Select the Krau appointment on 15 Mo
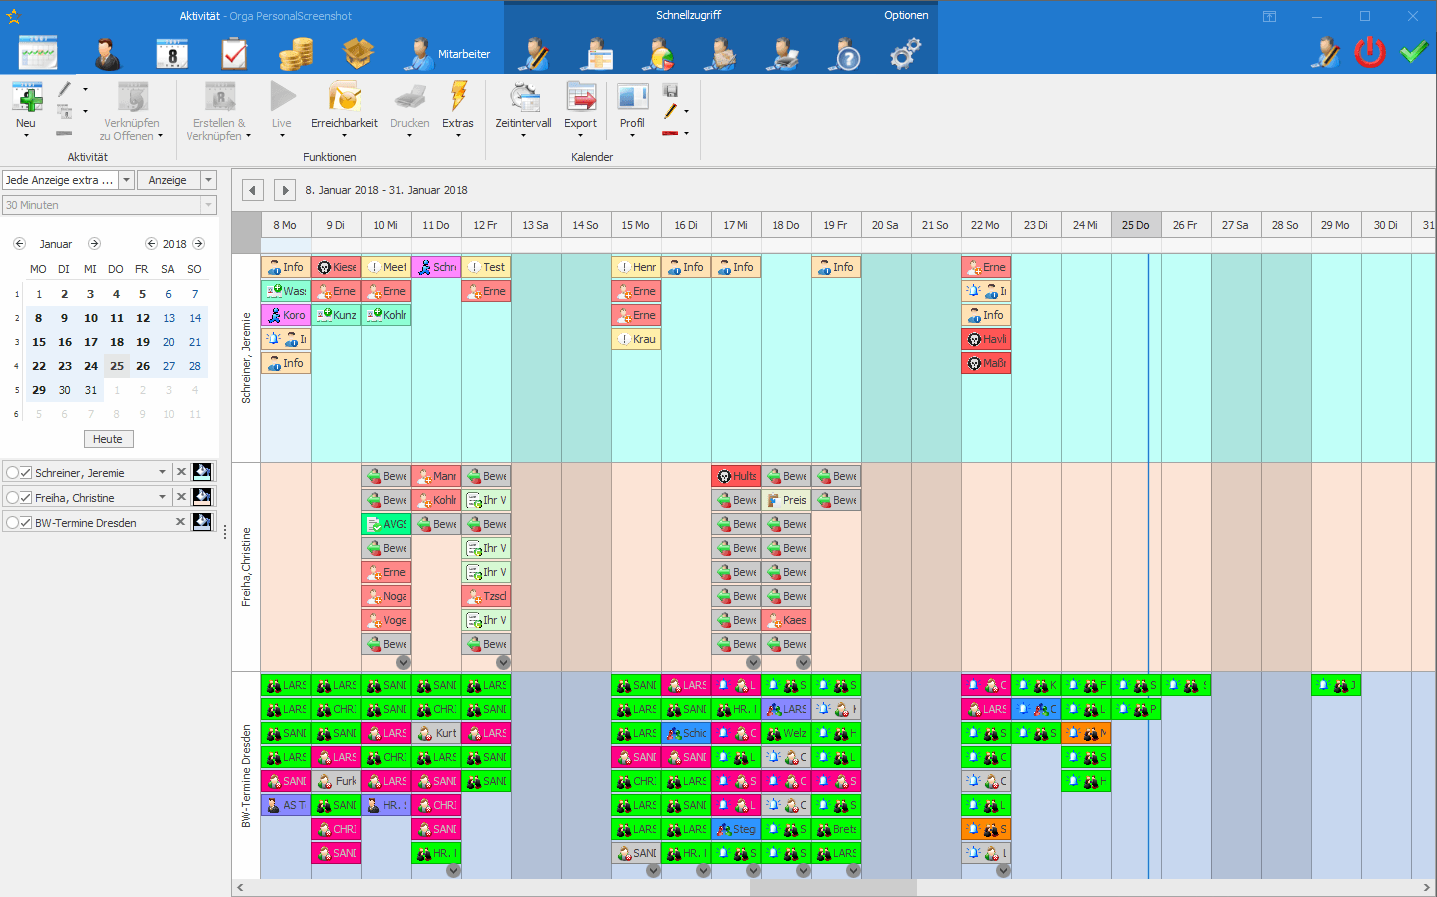 (x=636, y=339)
